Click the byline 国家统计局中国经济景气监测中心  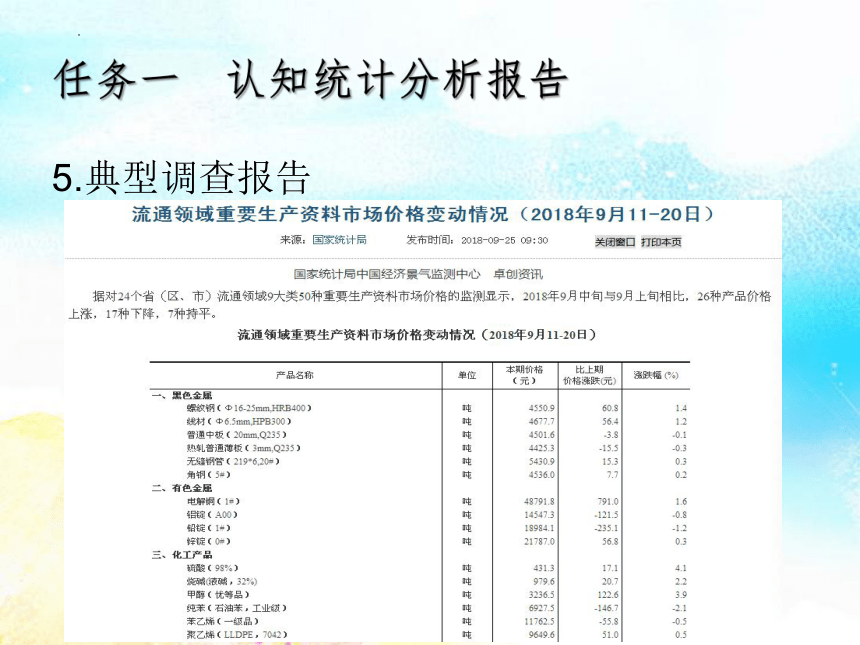click(387, 274)
